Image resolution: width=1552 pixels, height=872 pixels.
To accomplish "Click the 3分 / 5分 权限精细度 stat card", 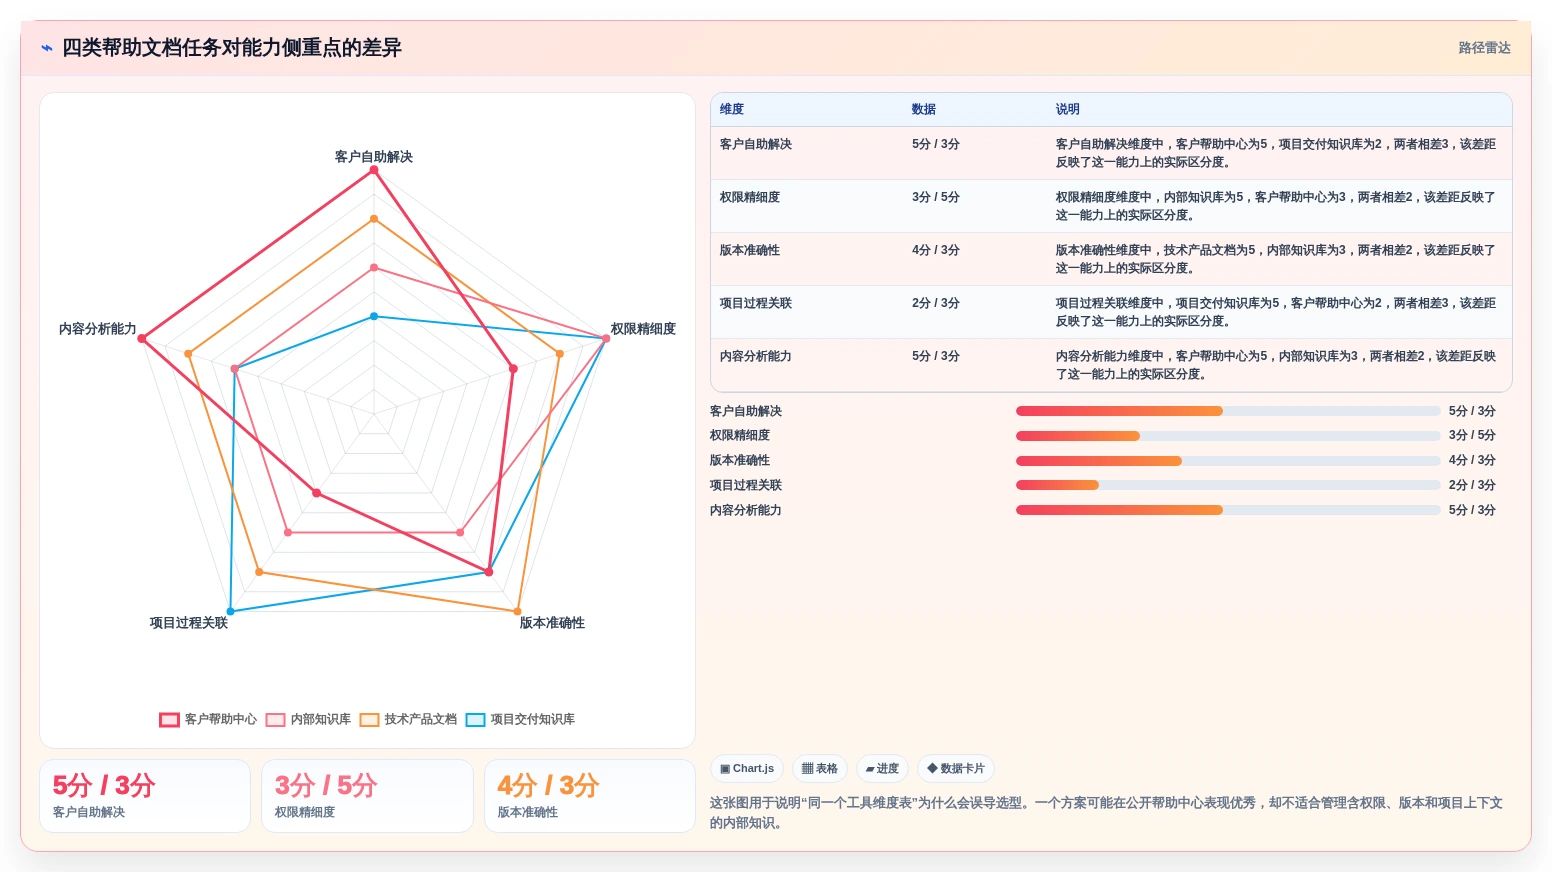I will pos(367,796).
